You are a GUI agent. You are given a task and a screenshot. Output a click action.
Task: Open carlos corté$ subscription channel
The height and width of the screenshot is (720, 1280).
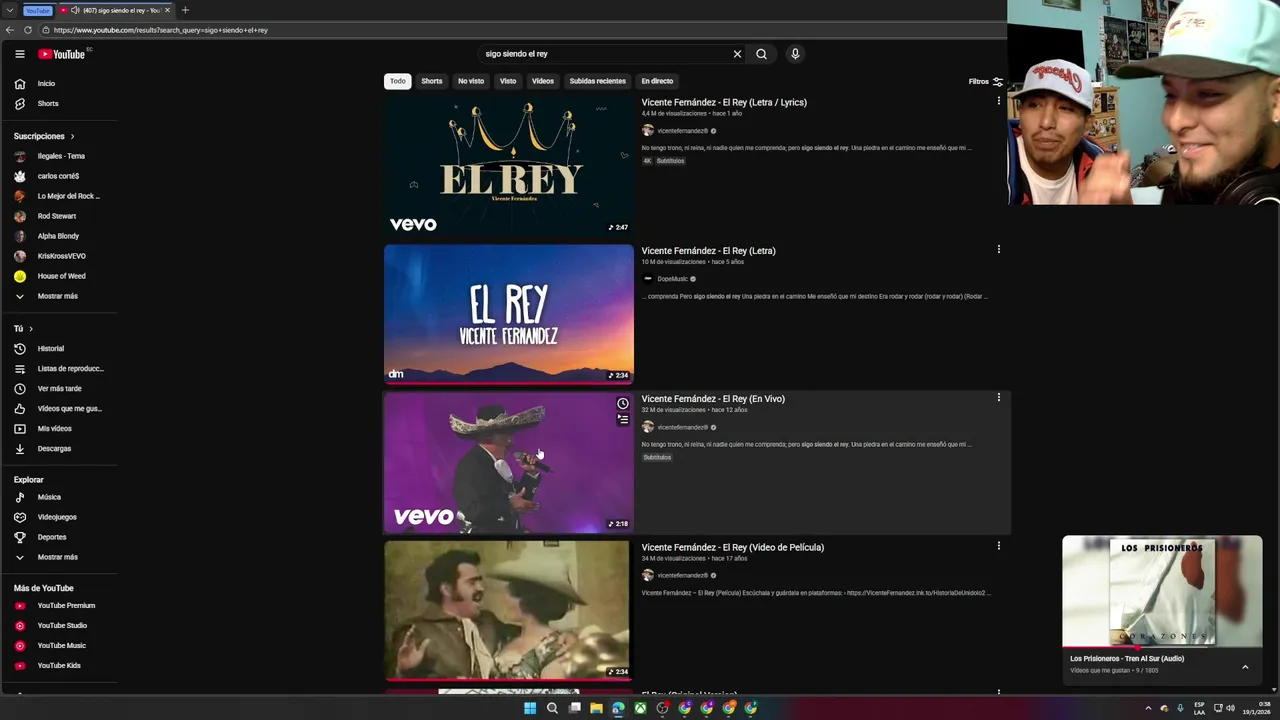(59, 176)
